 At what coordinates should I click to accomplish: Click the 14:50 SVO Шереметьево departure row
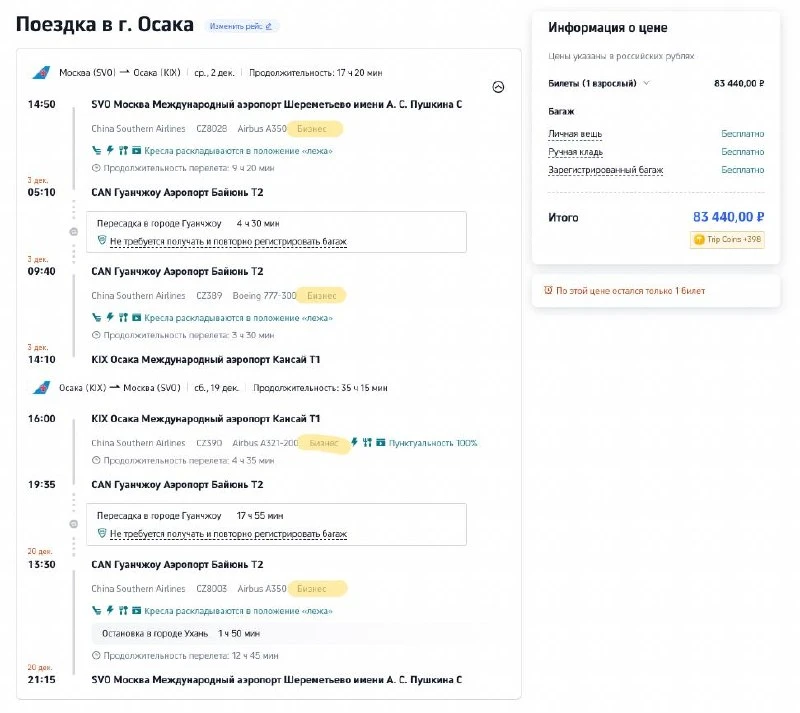[x=245, y=104]
